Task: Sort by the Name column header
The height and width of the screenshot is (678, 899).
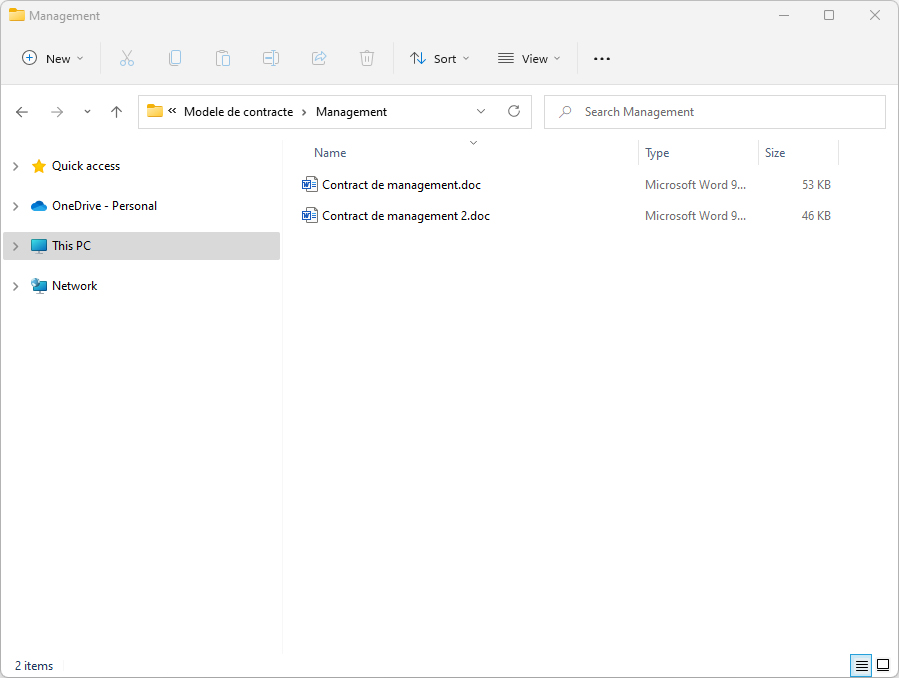Action: [x=330, y=152]
